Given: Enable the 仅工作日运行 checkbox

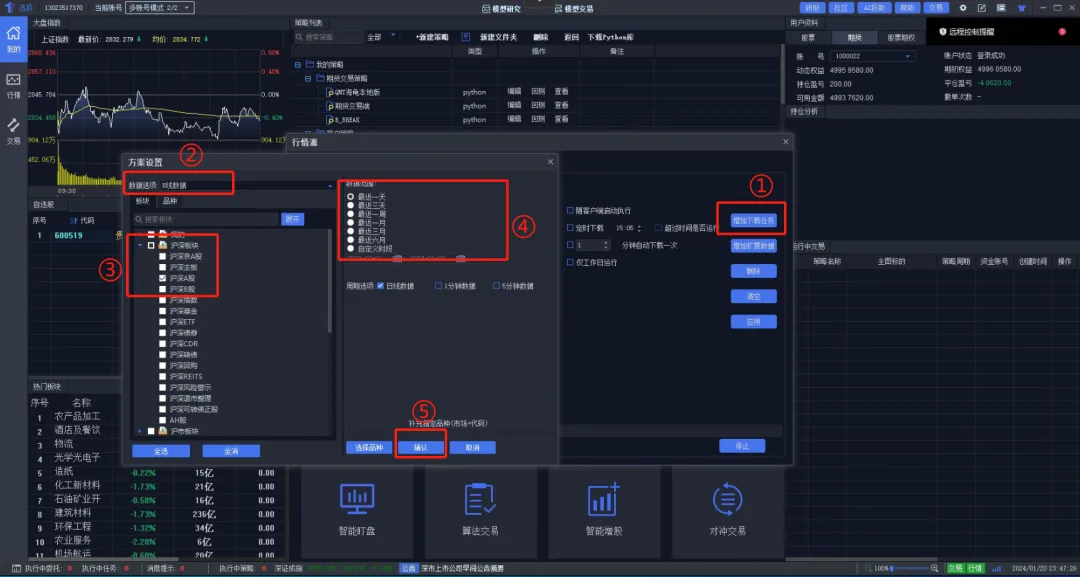Looking at the screenshot, I should point(570,262).
